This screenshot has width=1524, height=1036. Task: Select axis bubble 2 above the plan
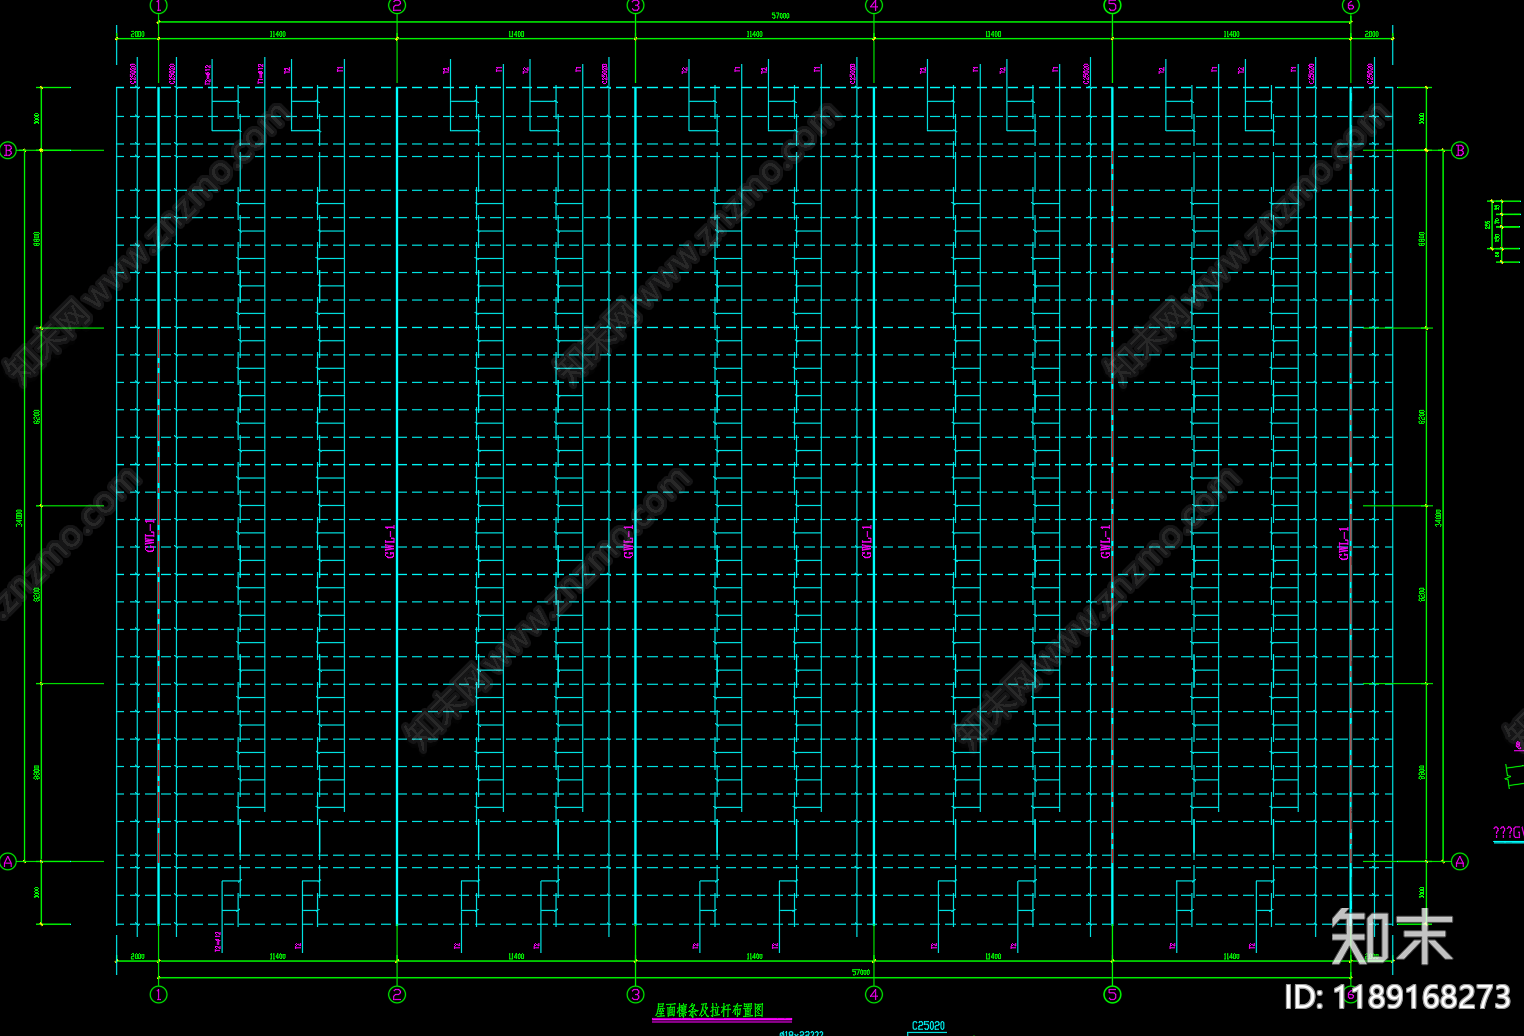point(397,6)
